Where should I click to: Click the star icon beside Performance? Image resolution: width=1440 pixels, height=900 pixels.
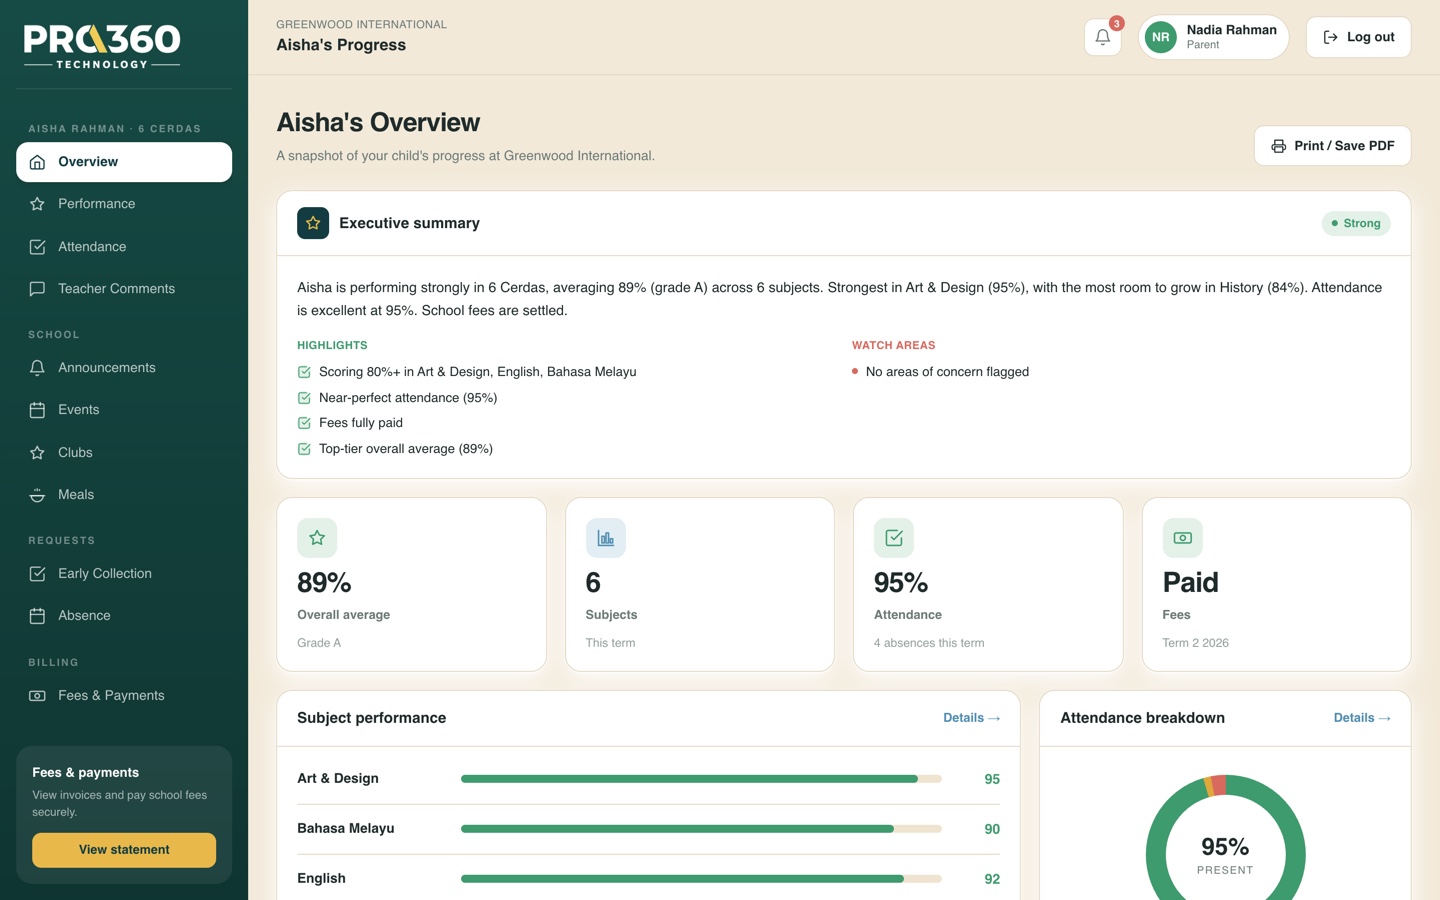37,204
